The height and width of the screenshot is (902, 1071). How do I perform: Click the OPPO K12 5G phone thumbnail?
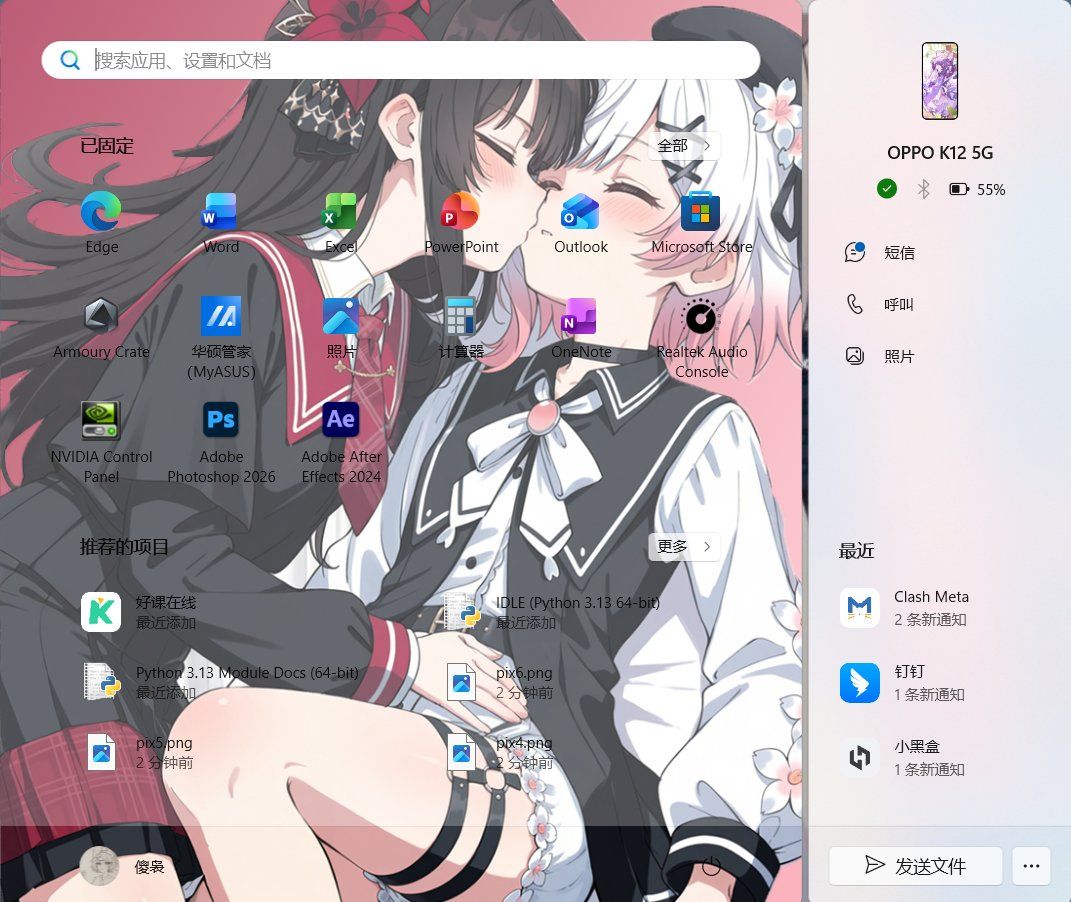940,81
